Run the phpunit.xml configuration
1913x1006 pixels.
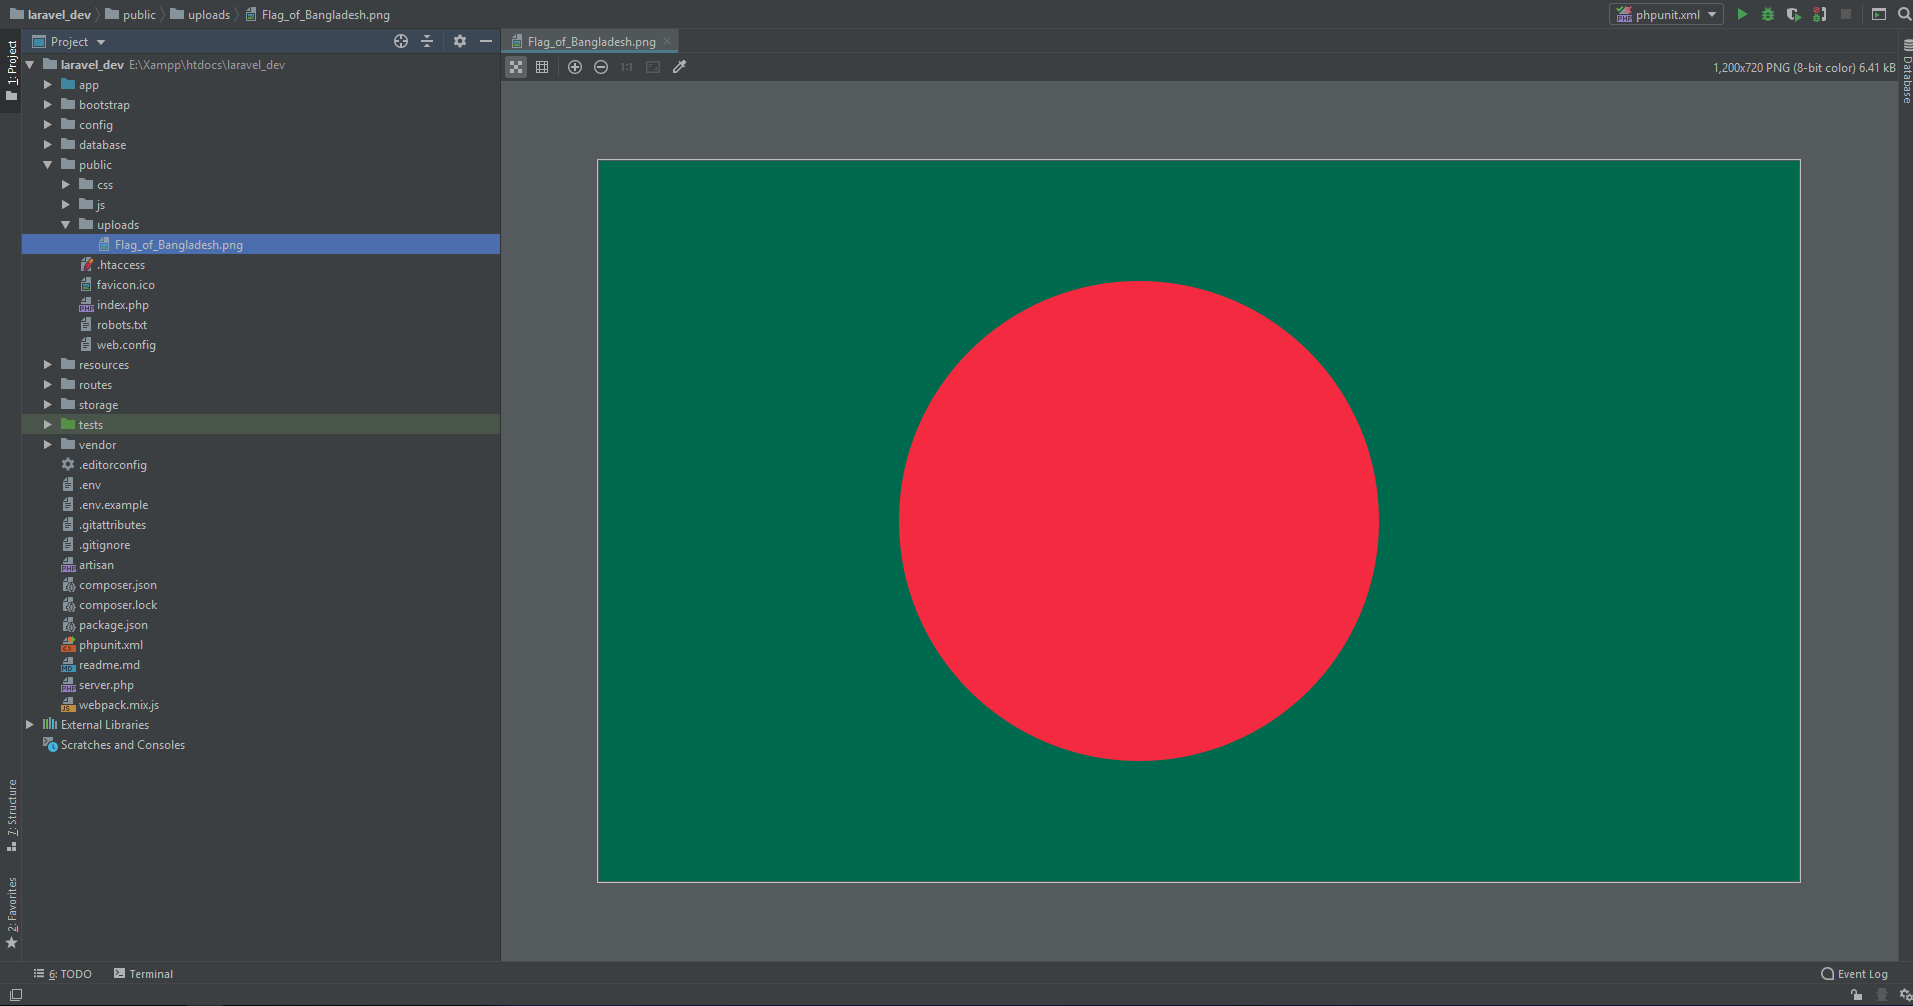(1742, 14)
